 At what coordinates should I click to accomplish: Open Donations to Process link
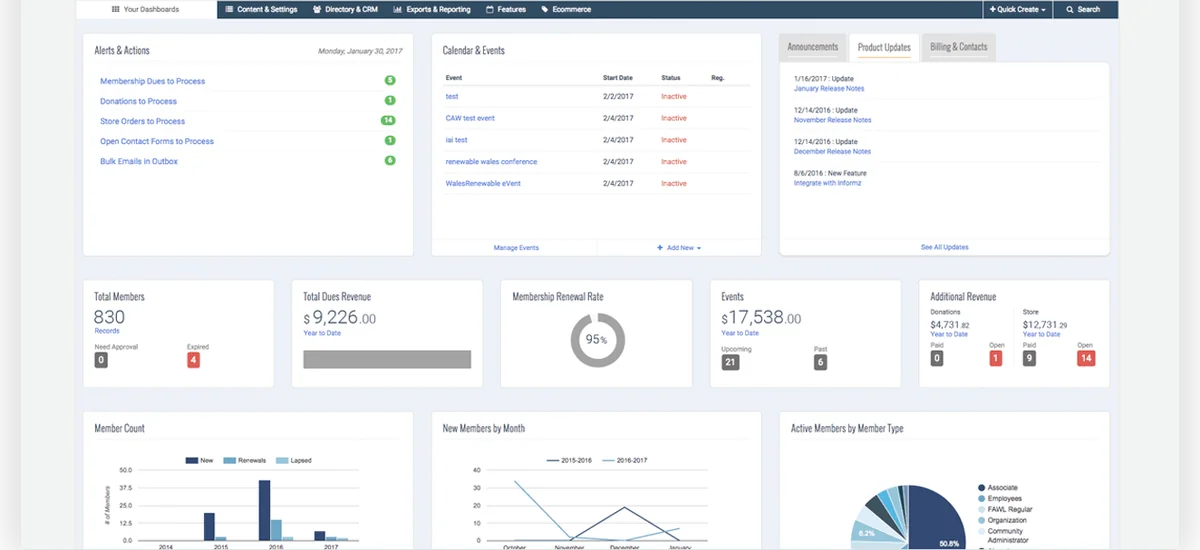pos(138,101)
